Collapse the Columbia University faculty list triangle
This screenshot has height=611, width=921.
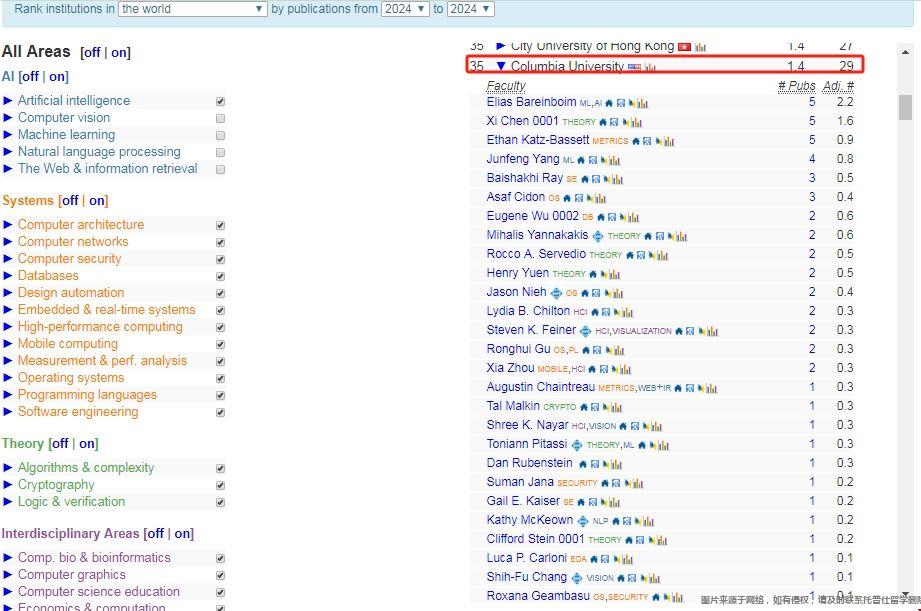500,66
